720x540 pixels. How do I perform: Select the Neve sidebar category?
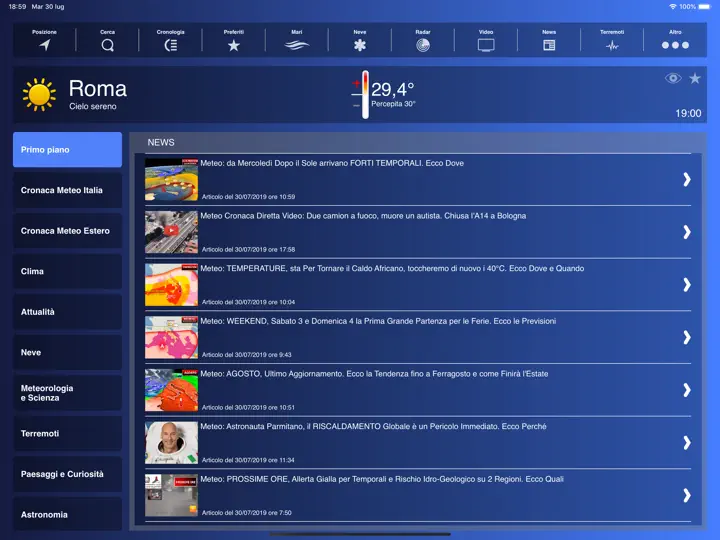[x=68, y=352]
